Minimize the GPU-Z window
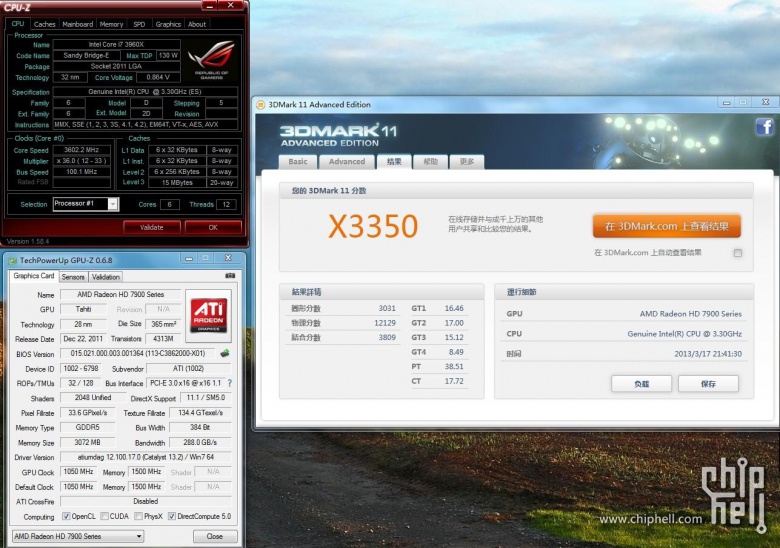Screen dimensions: 780x548 189,259
